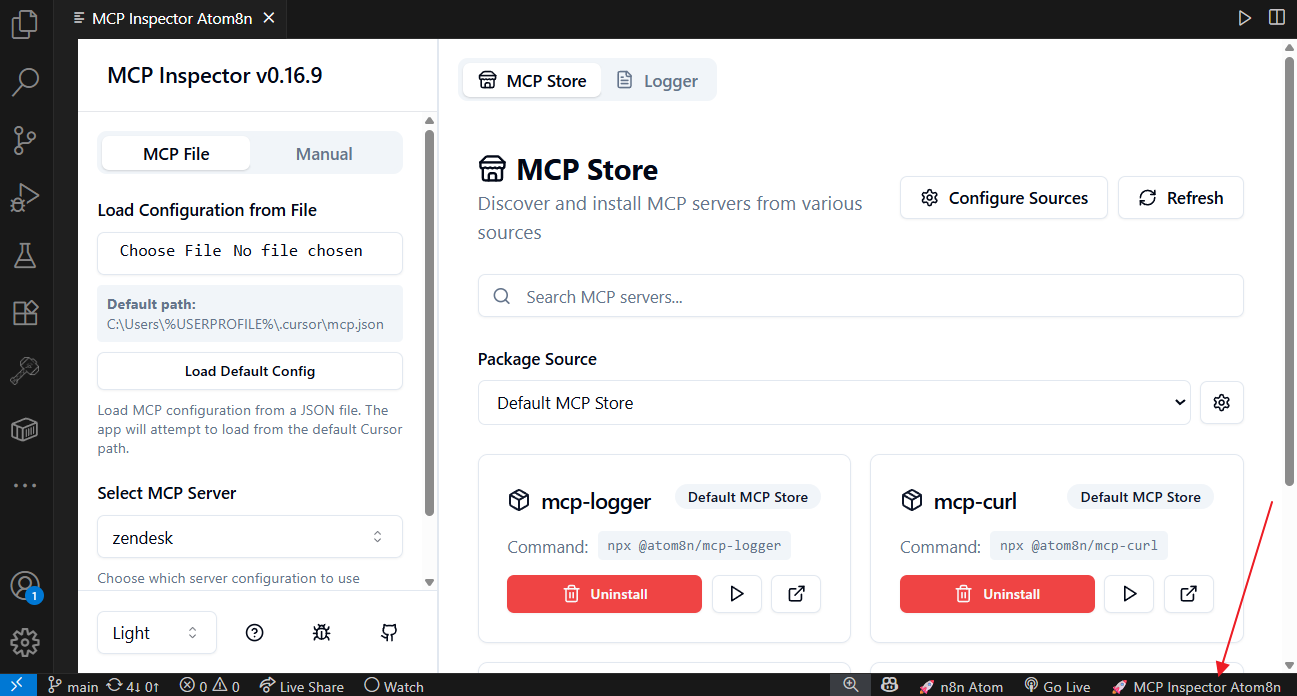Click the mcp-logger card title
This screenshot has height=696, width=1297.
[x=596, y=501]
